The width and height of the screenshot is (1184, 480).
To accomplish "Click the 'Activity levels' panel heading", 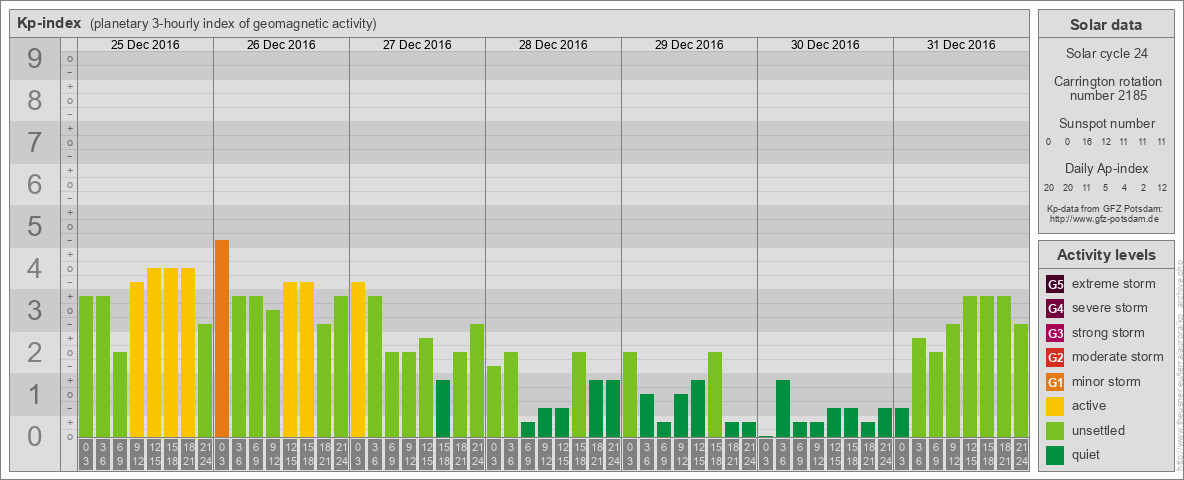I will [1106, 255].
